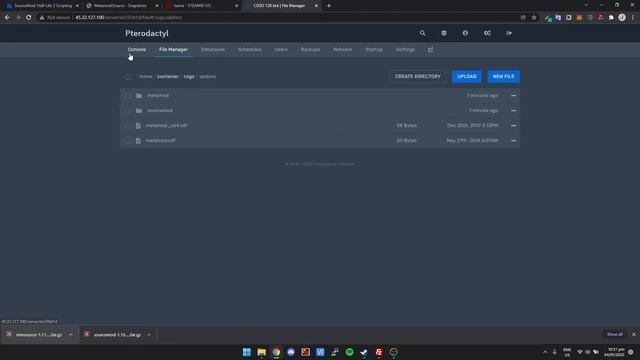Open the Schedules tab
This screenshot has height=360, width=640.
point(249,50)
